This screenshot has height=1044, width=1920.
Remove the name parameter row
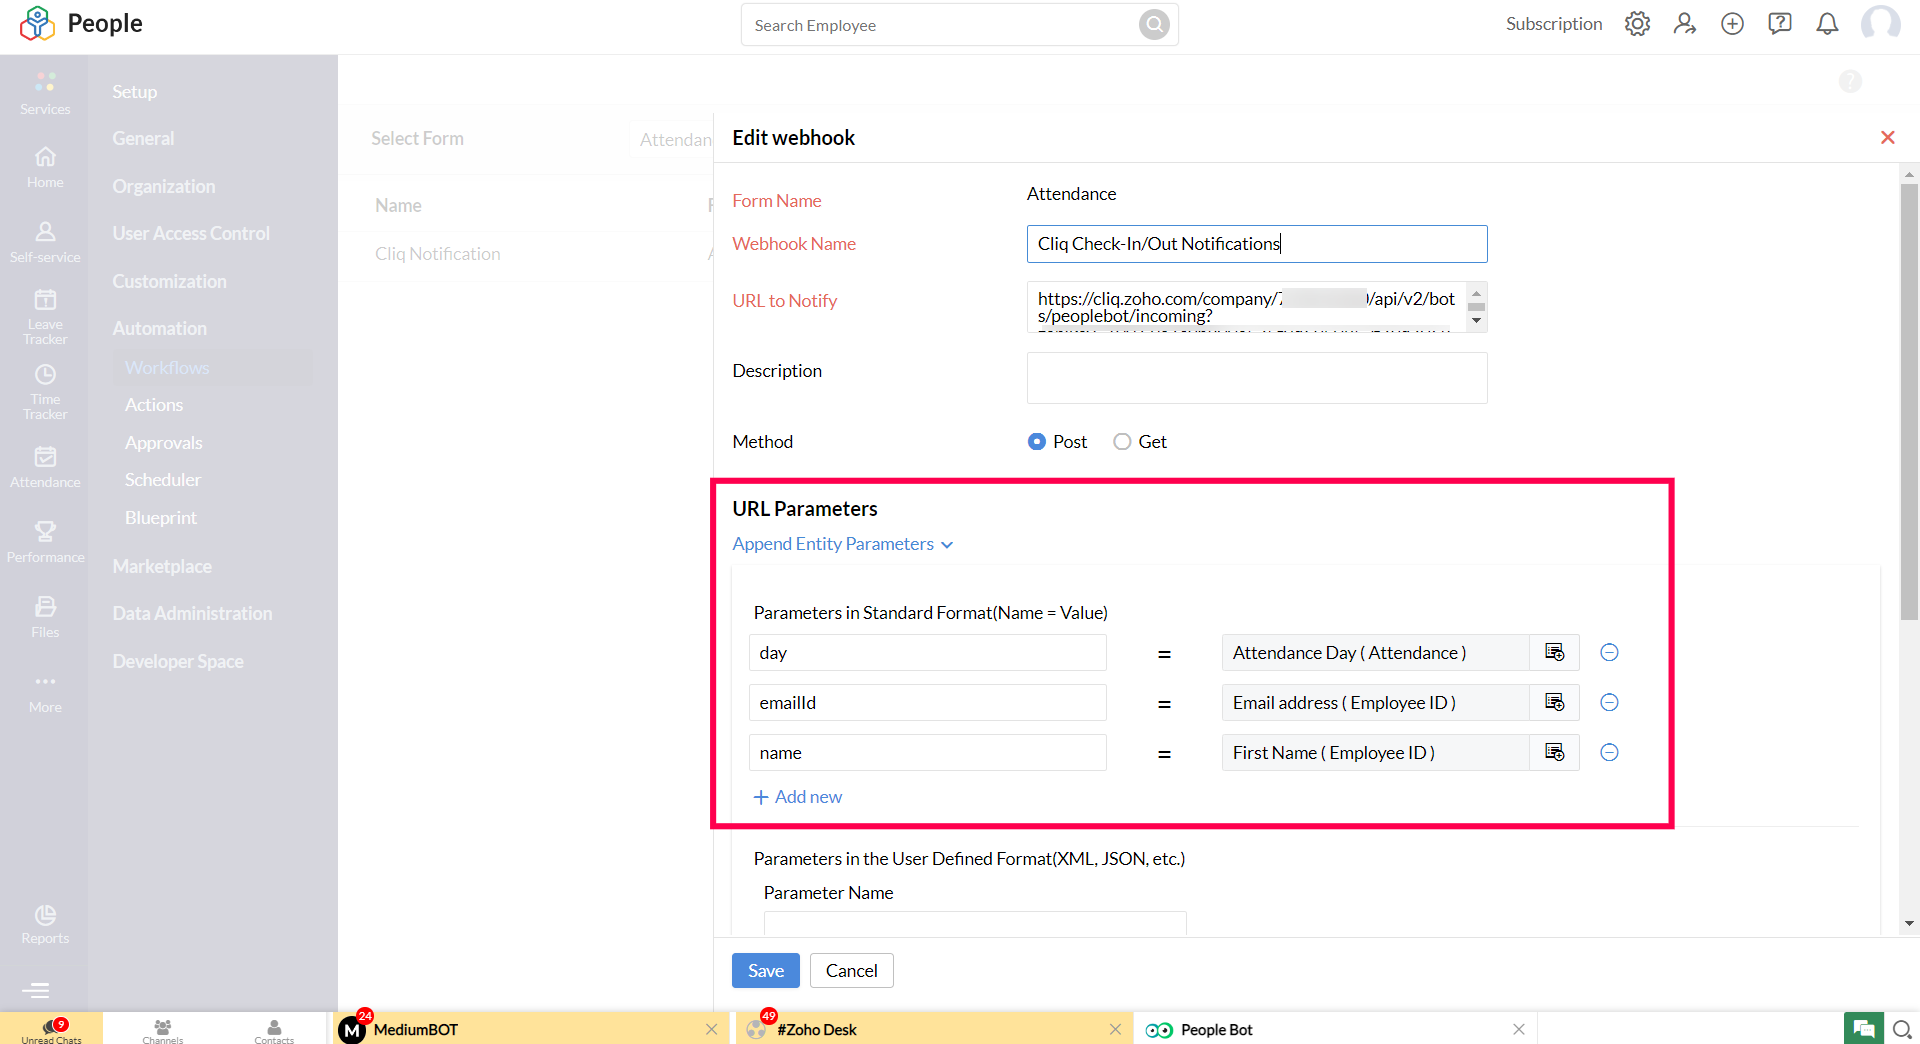[x=1609, y=753]
